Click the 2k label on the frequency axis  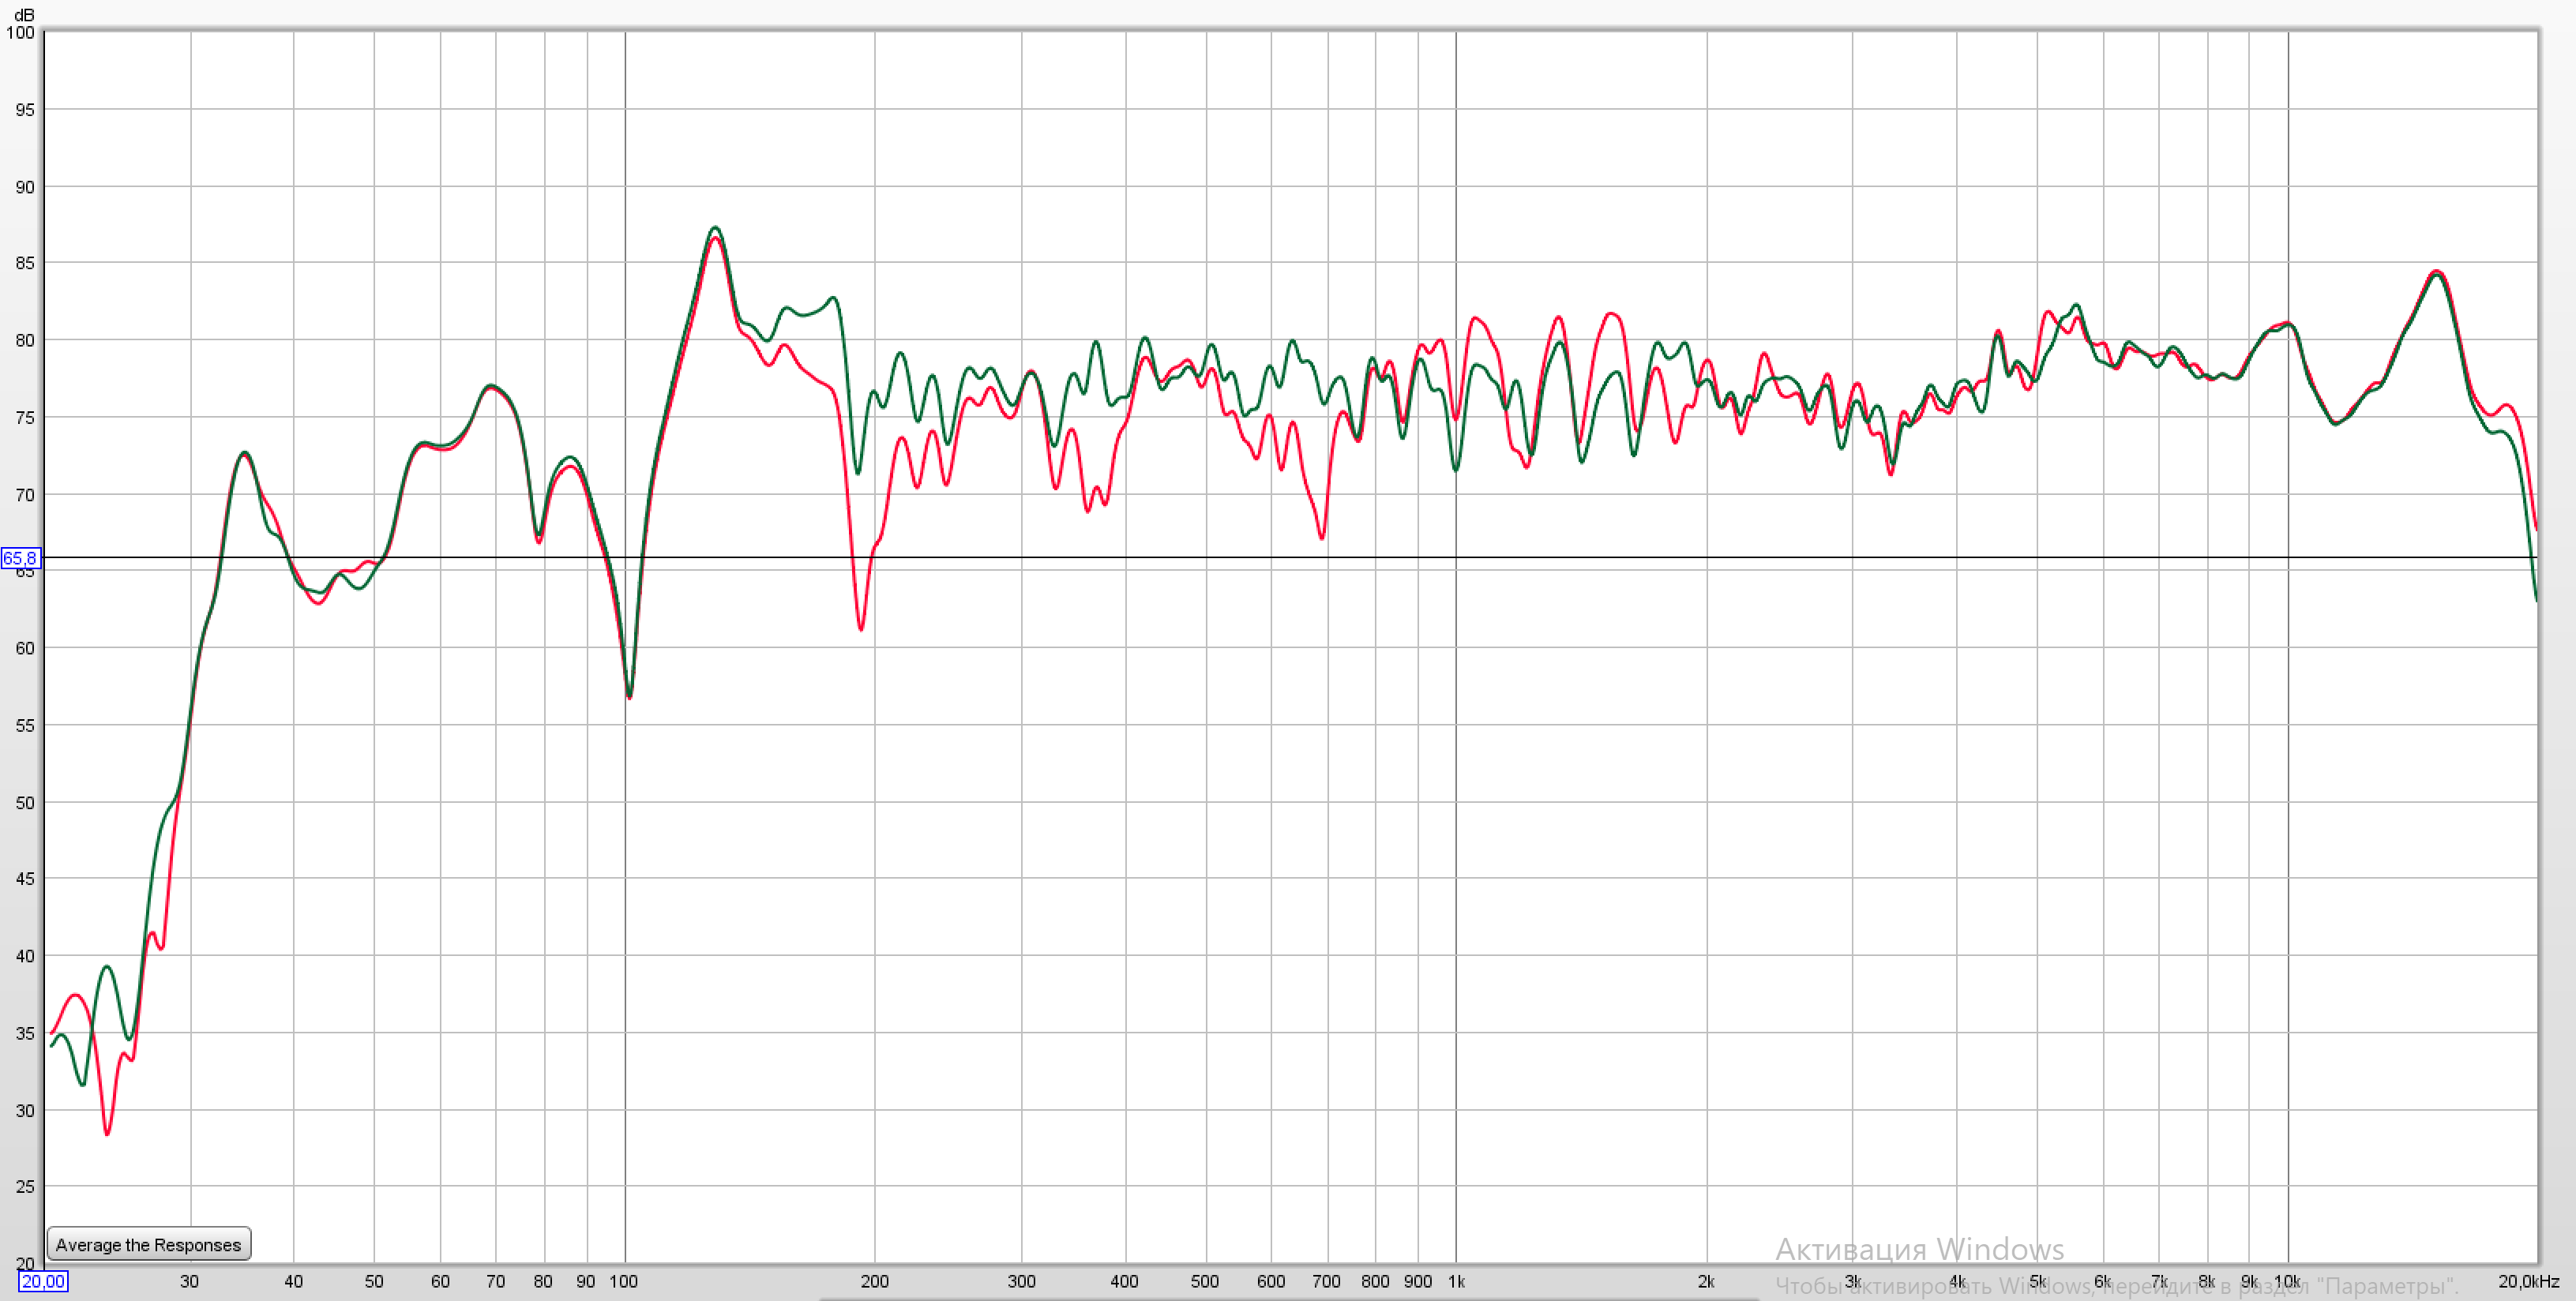click(1706, 1281)
